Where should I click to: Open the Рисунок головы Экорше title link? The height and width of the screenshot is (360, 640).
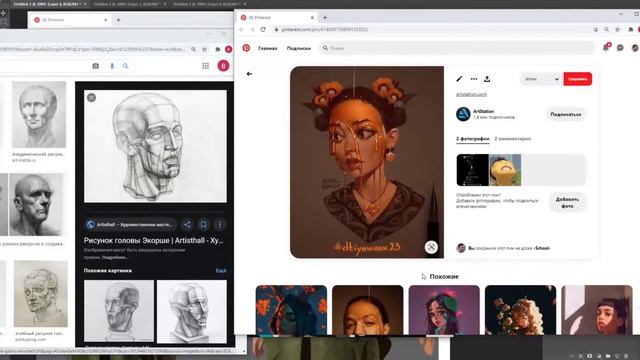point(153,240)
